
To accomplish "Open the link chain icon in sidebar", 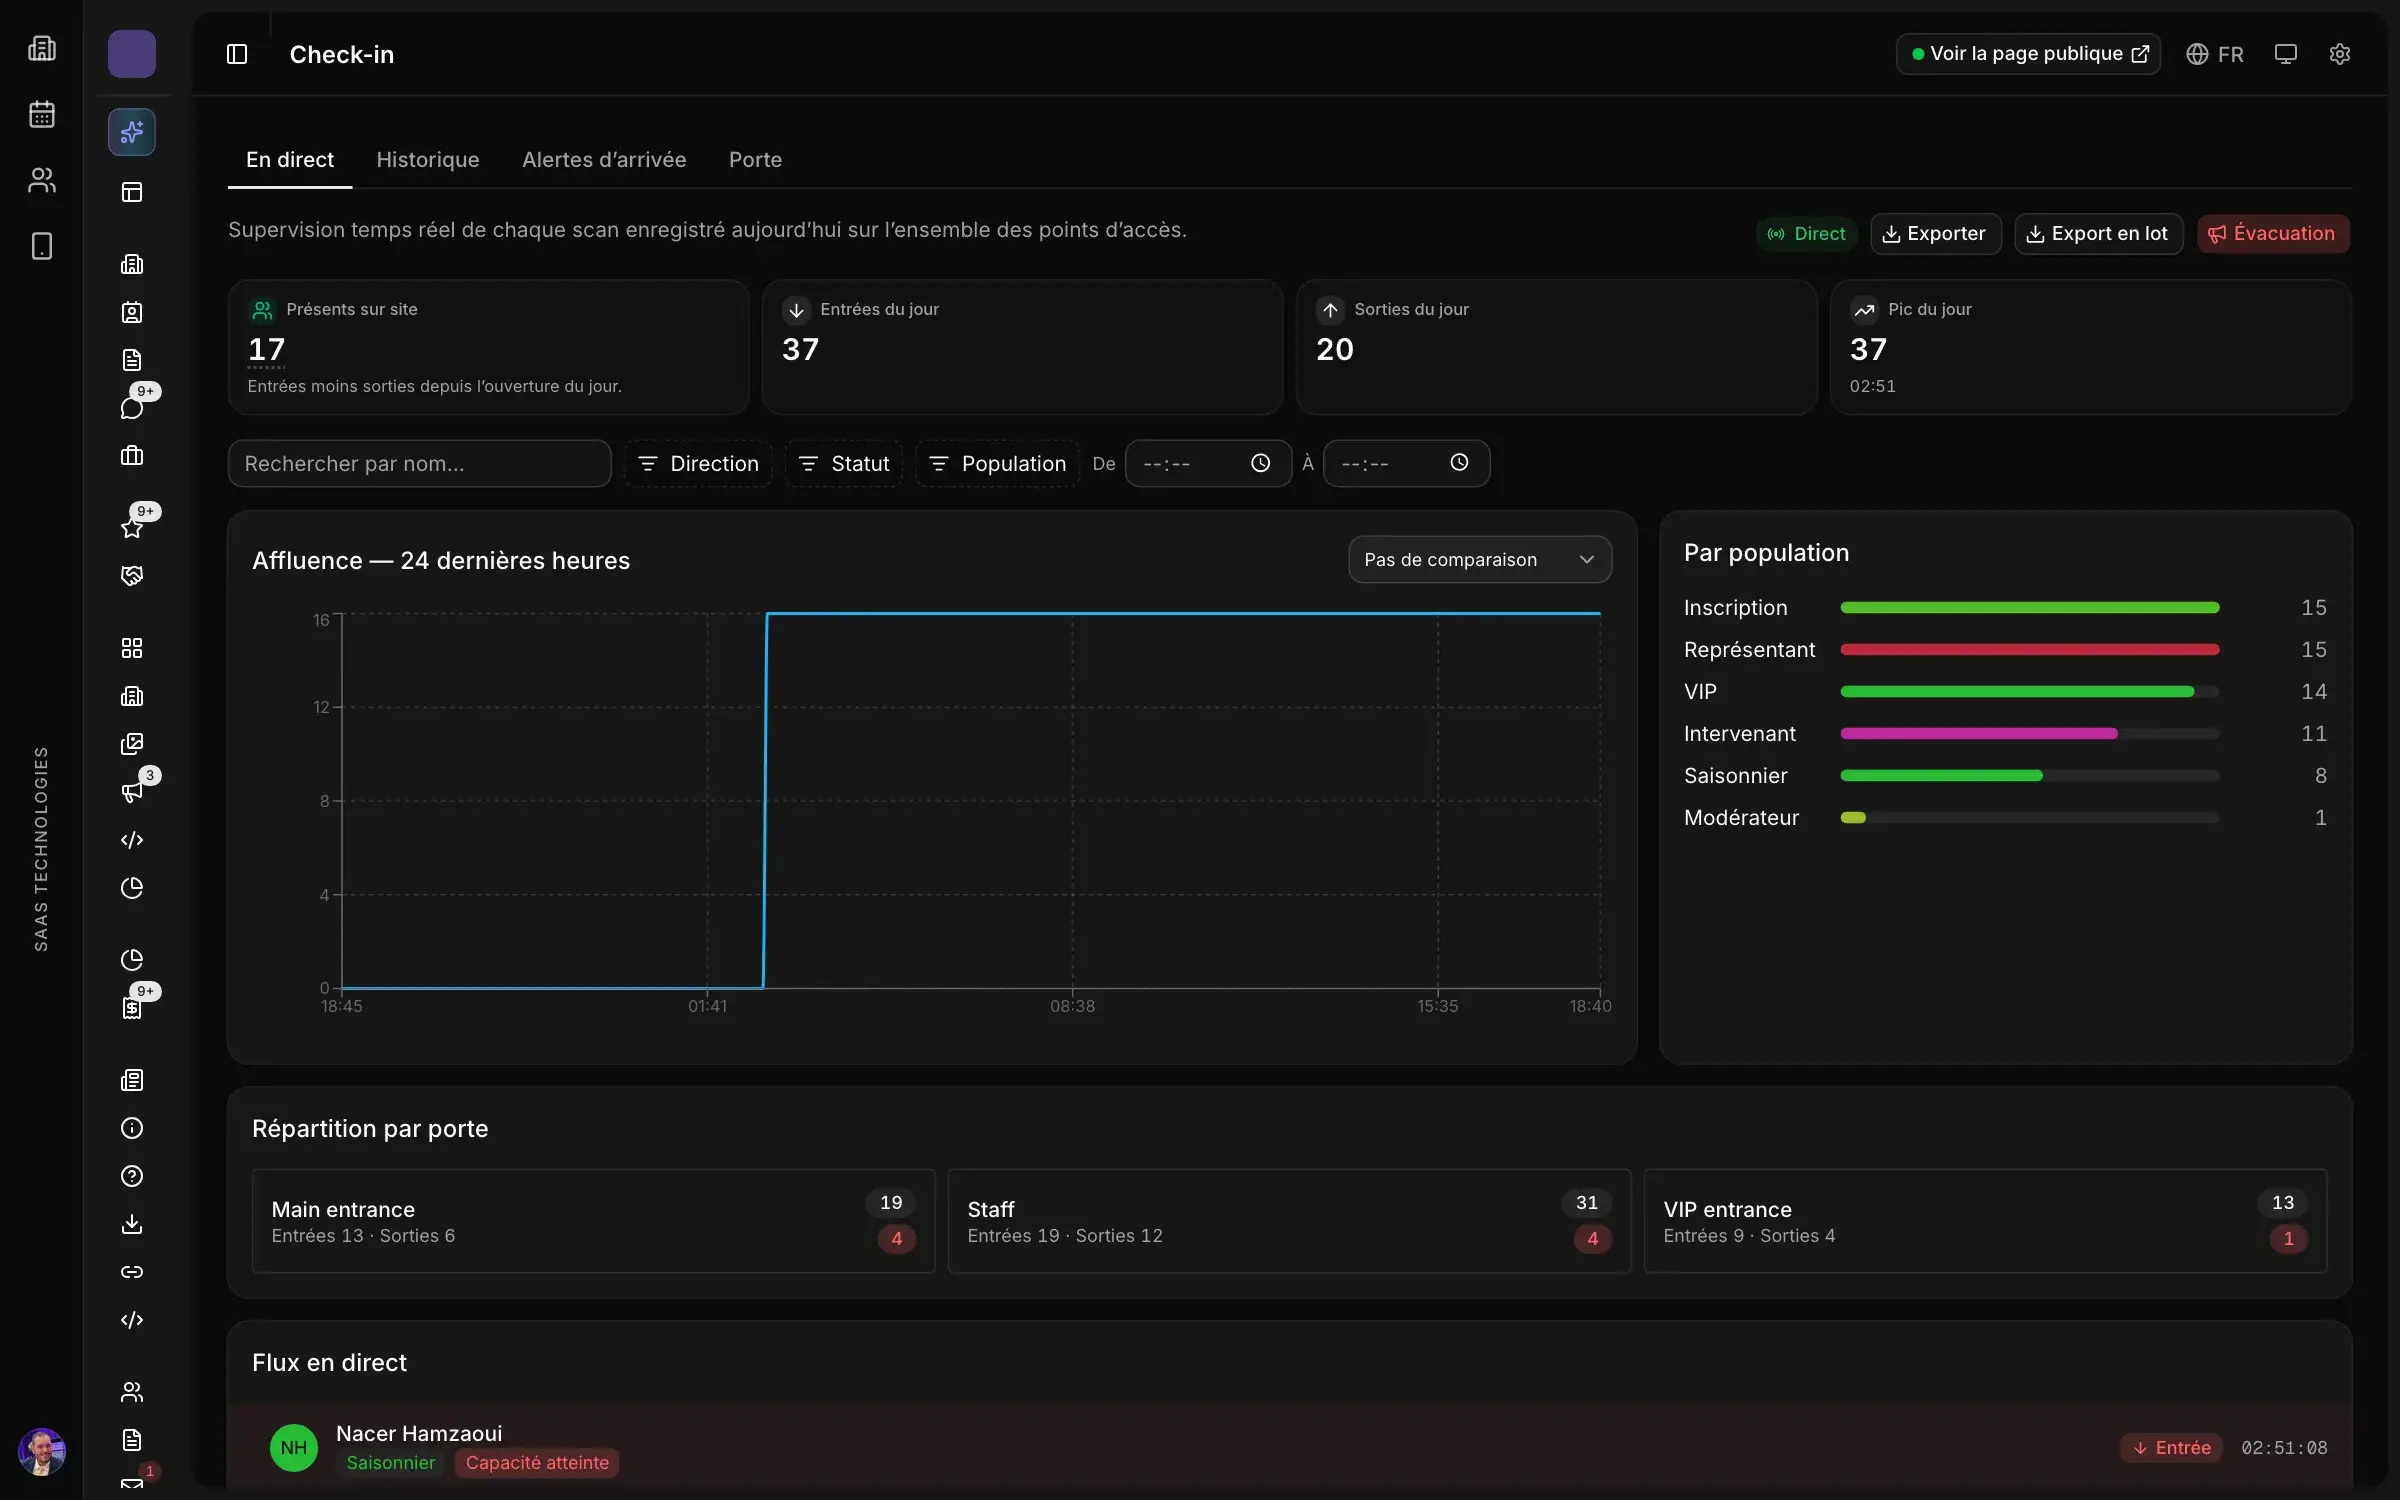I will pos(132,1272).
